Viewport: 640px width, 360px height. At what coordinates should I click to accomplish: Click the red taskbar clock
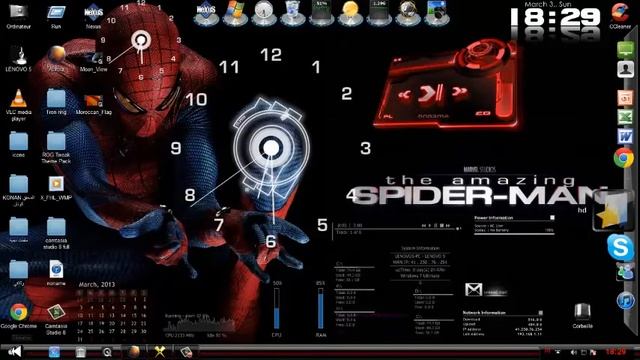click(616, 351)
